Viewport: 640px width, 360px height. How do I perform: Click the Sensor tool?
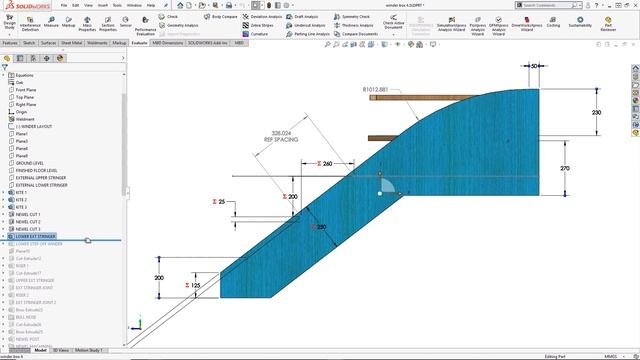[126, 22]
